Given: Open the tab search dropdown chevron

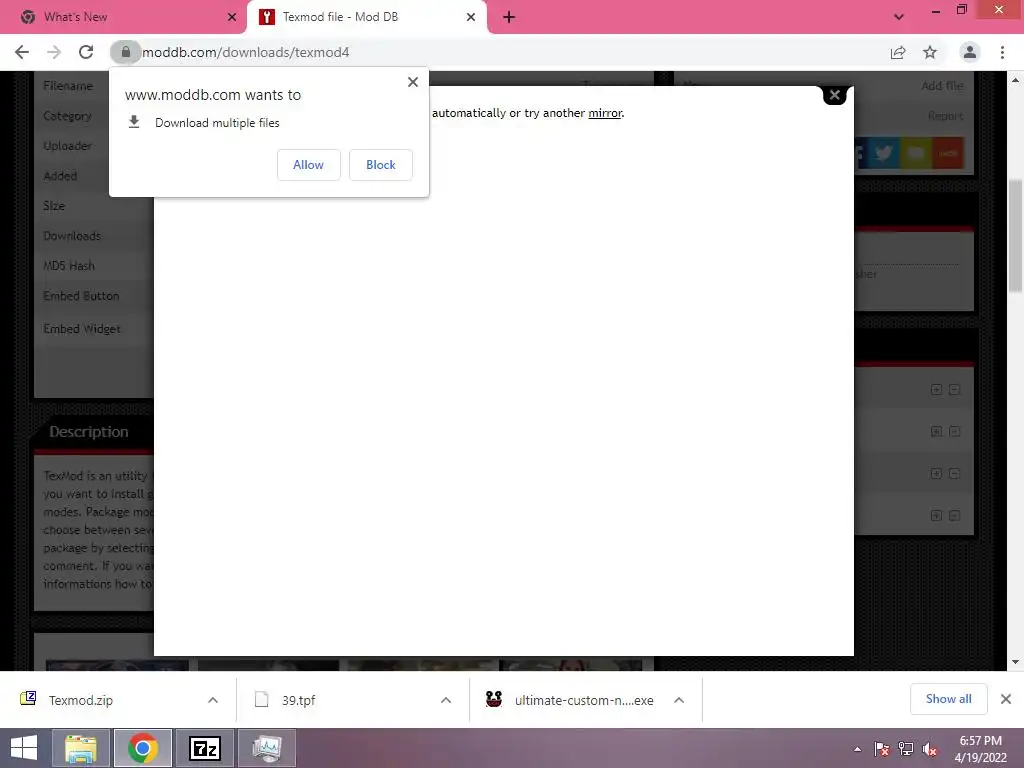Looking at the screenshot, I should [x=899, y=17].
